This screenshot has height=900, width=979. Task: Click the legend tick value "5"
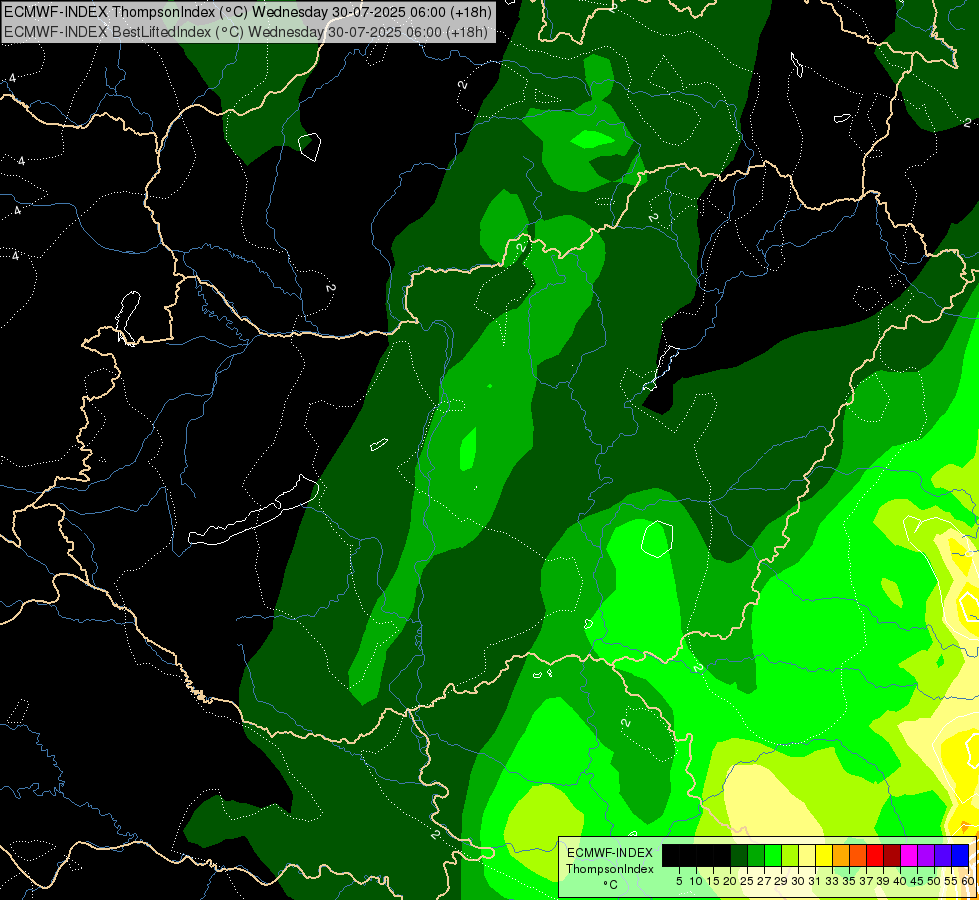point(679,881)
